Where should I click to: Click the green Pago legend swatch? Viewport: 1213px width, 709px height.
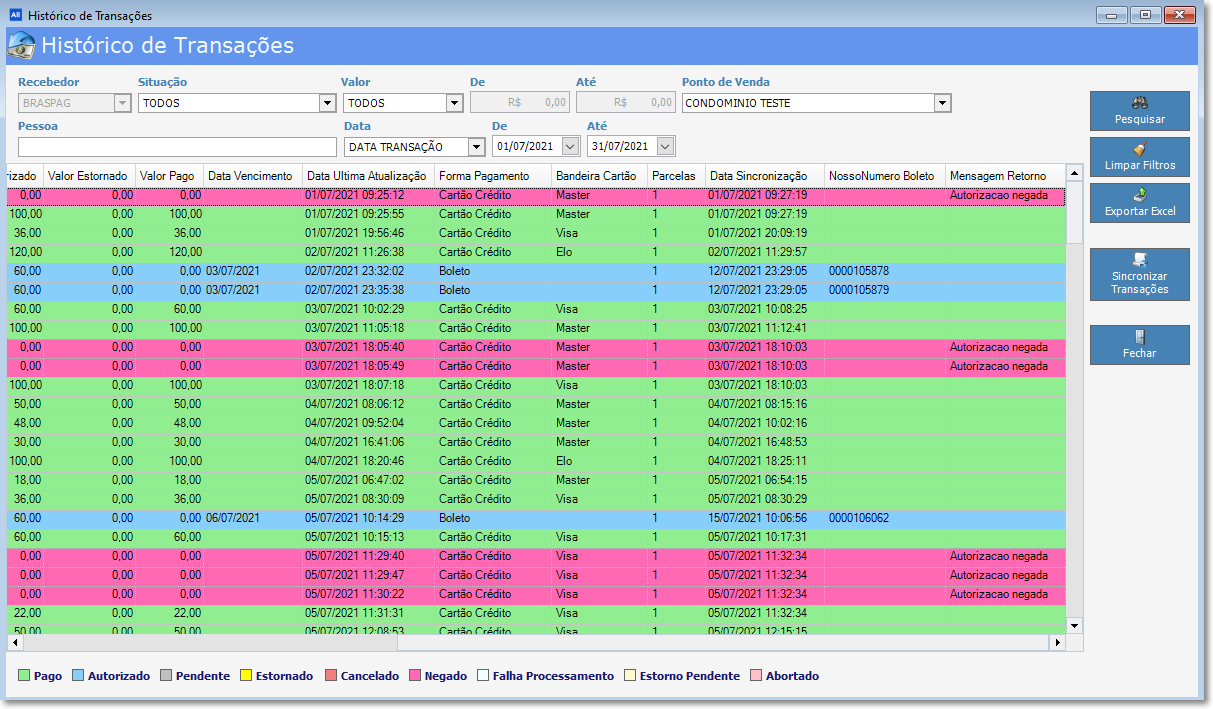(24, 676)
